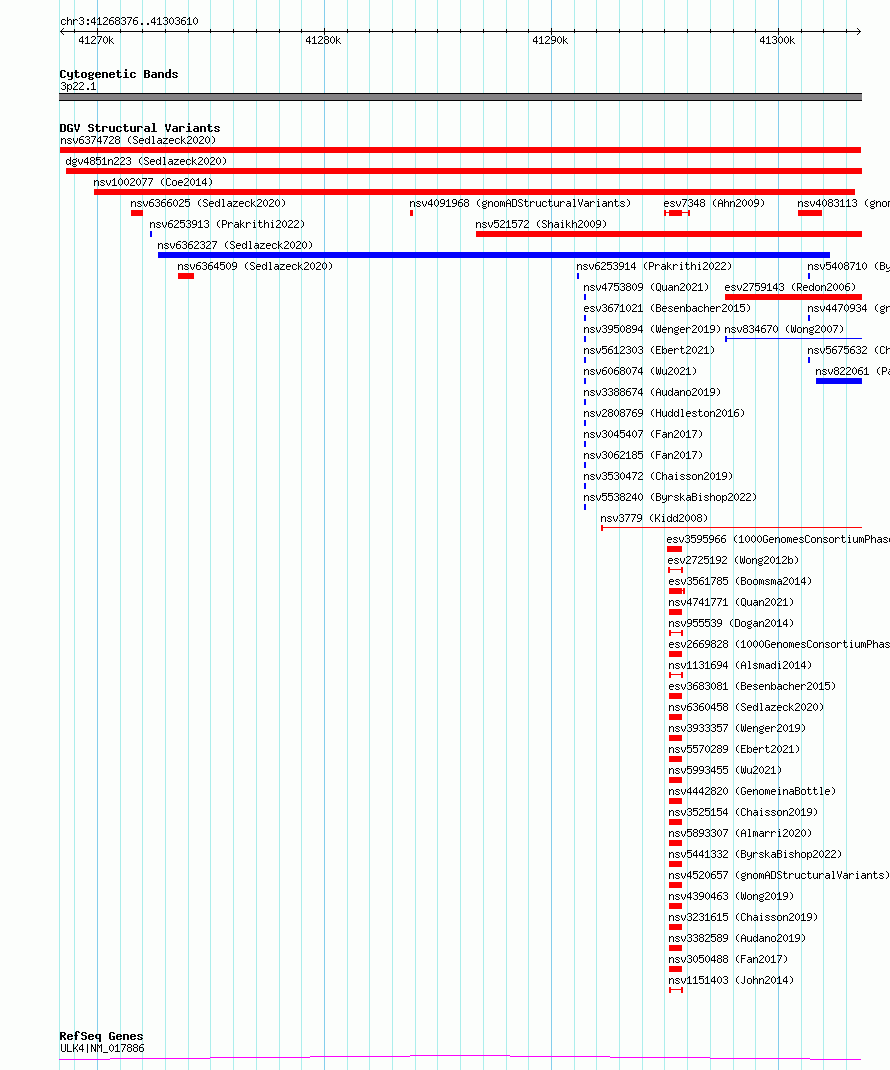Click the RefSeq Genes track heading
Viewport: 890px width, 1070px height.
(x=102, y=1036)
